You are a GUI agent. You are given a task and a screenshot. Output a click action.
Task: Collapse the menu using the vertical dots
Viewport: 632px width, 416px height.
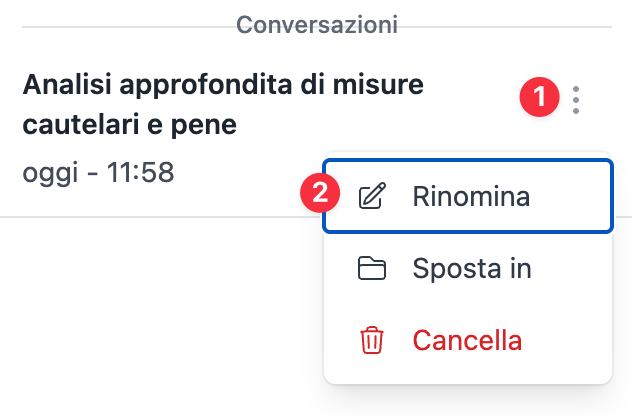click(576, 99)
